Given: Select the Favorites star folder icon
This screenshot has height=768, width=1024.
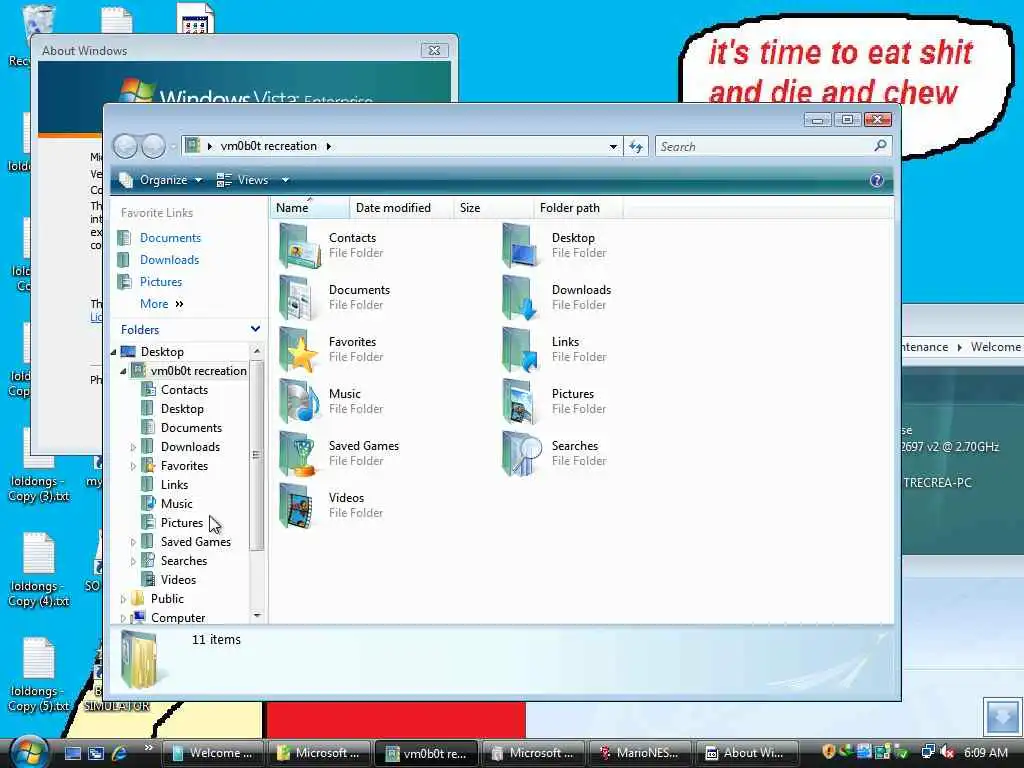Looking at the screenshot, I should [300, 349].
